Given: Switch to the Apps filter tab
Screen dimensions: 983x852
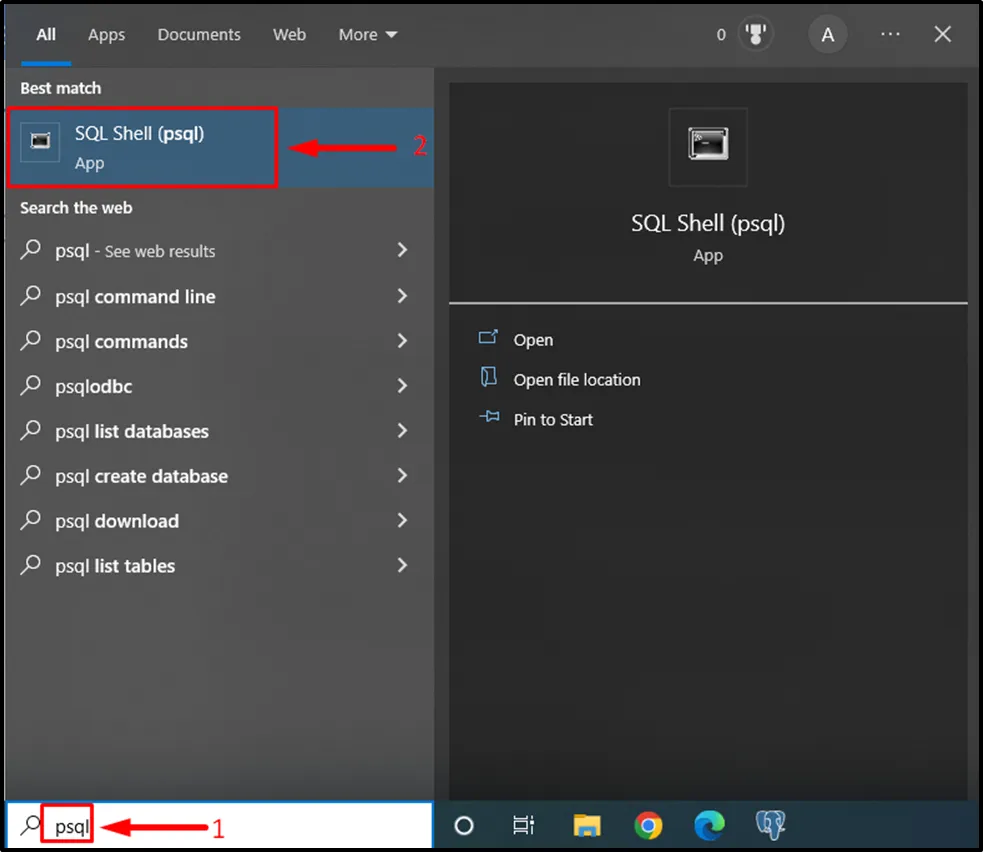Looking at the screenshot, I should tap(106, 35).
